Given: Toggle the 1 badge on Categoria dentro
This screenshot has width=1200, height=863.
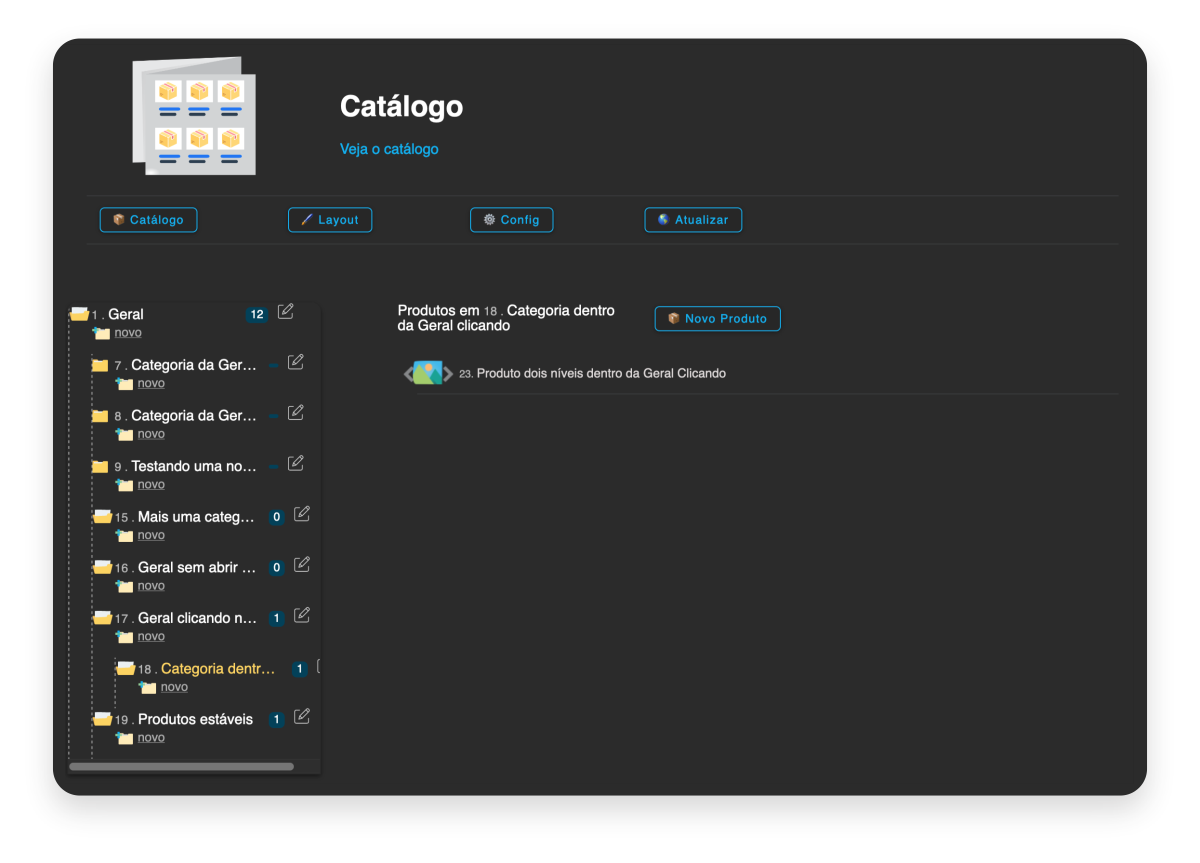Looking at the screenshot, I should [299, 668].
